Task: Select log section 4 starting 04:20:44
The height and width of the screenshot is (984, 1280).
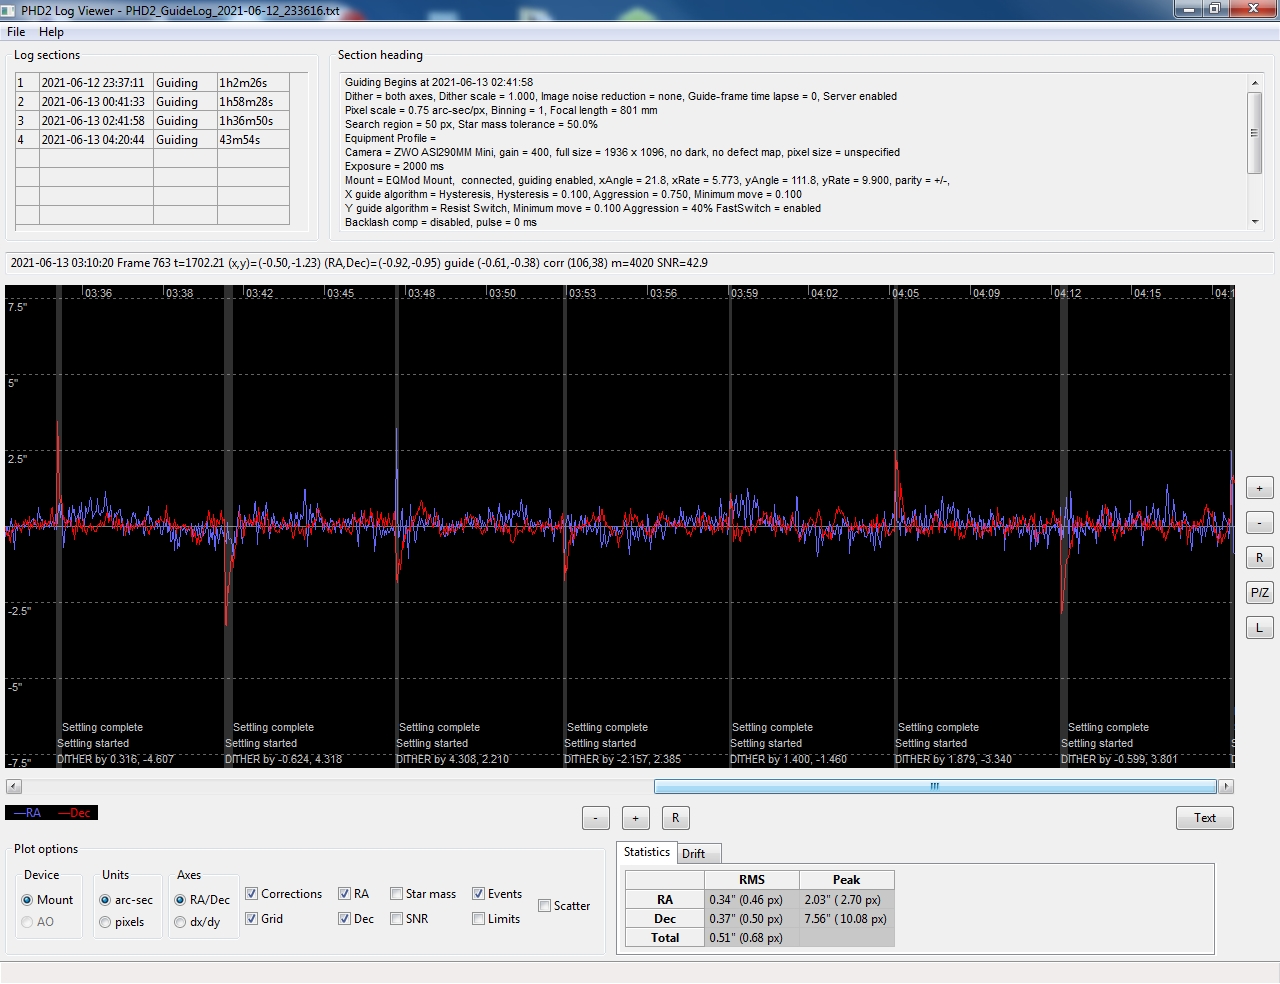Action: click(152, 140)
